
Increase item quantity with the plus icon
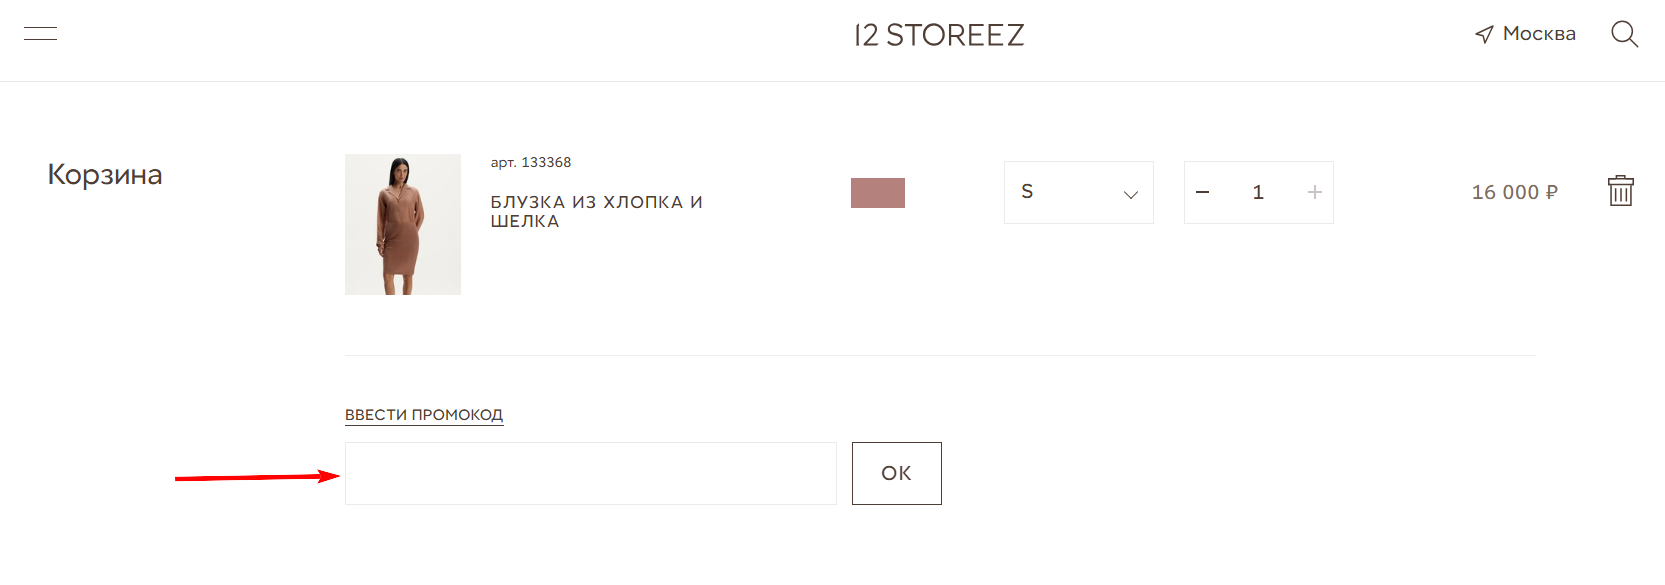1313,192
